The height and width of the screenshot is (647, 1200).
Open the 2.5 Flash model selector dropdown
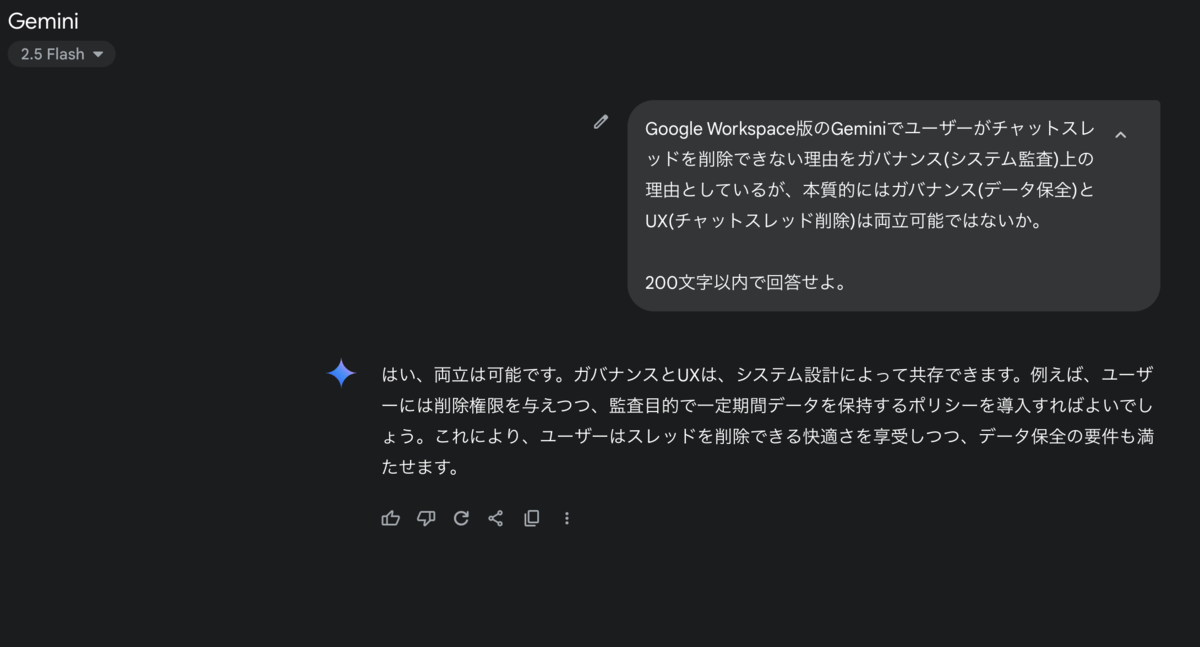pos(61,54)
